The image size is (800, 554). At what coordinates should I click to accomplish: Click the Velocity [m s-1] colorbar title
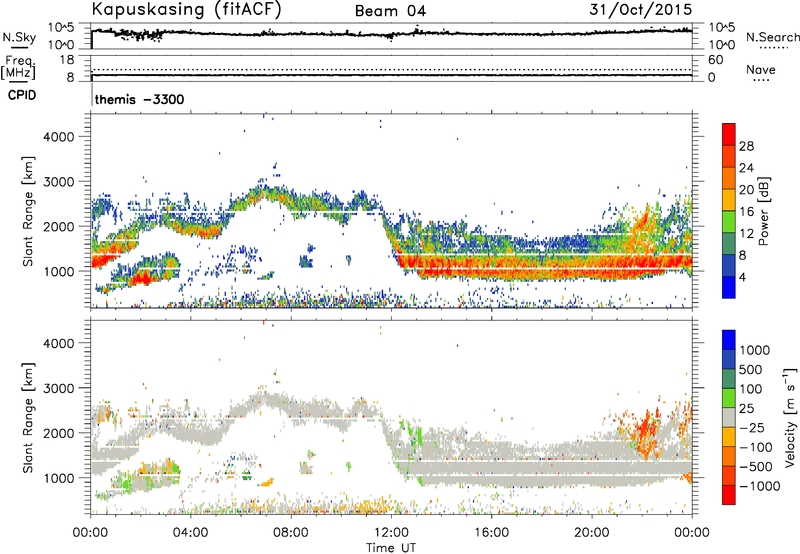(790, 417)
